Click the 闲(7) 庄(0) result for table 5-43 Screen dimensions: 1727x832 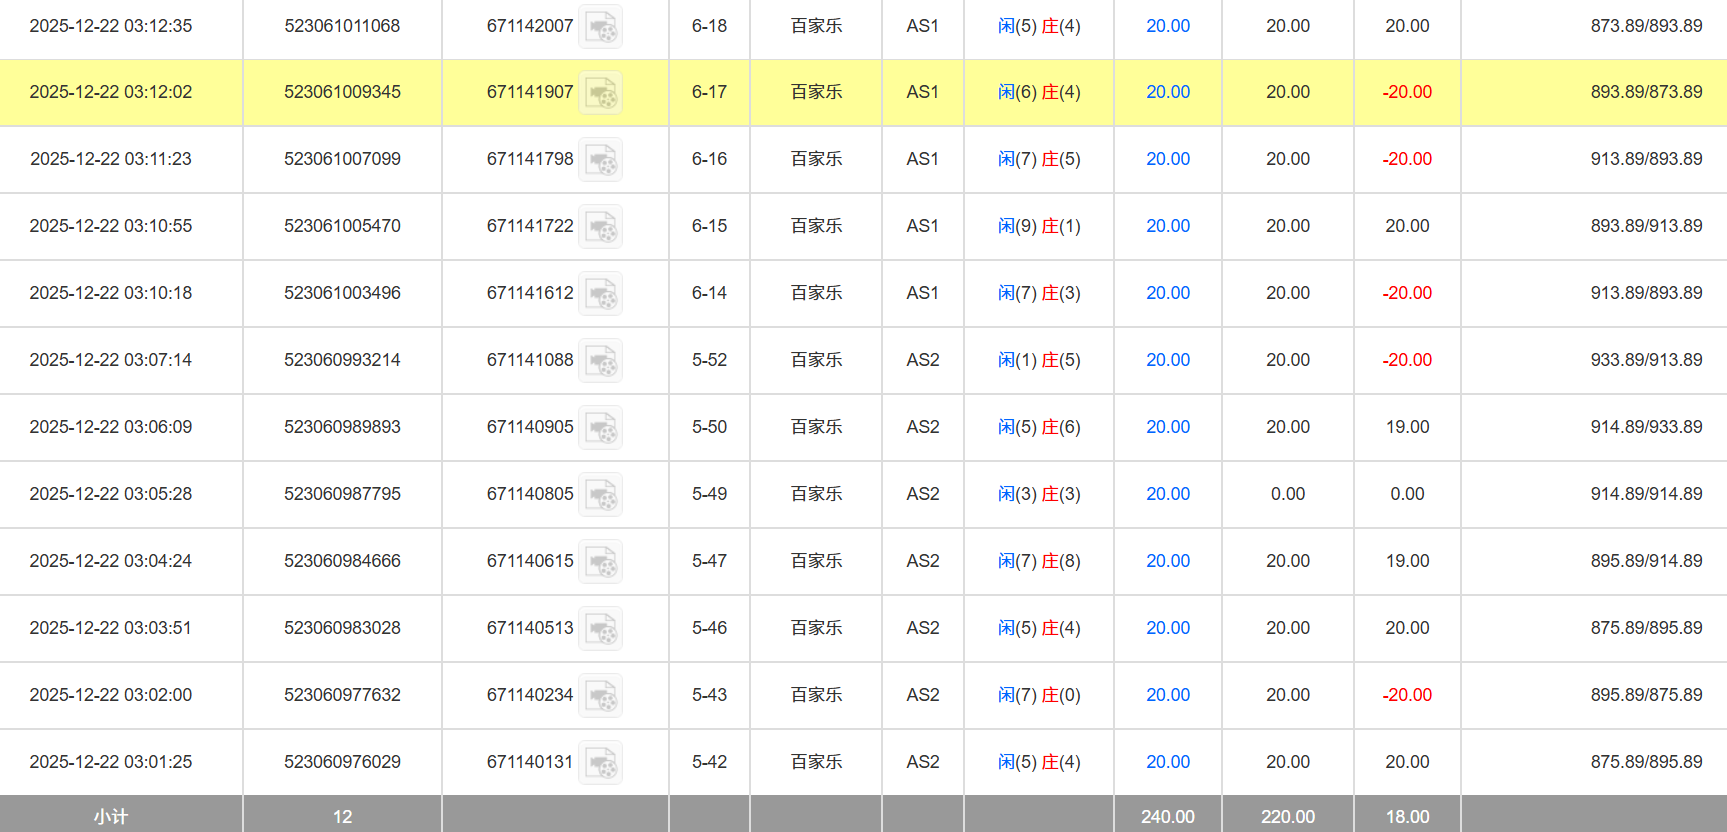click(x=1039, y=695)
